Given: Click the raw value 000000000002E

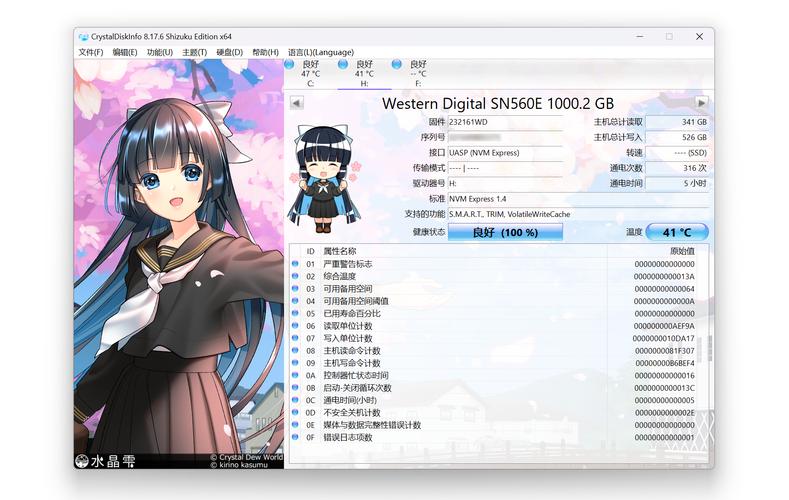Looking at the screenshot, I should [665, 412].
